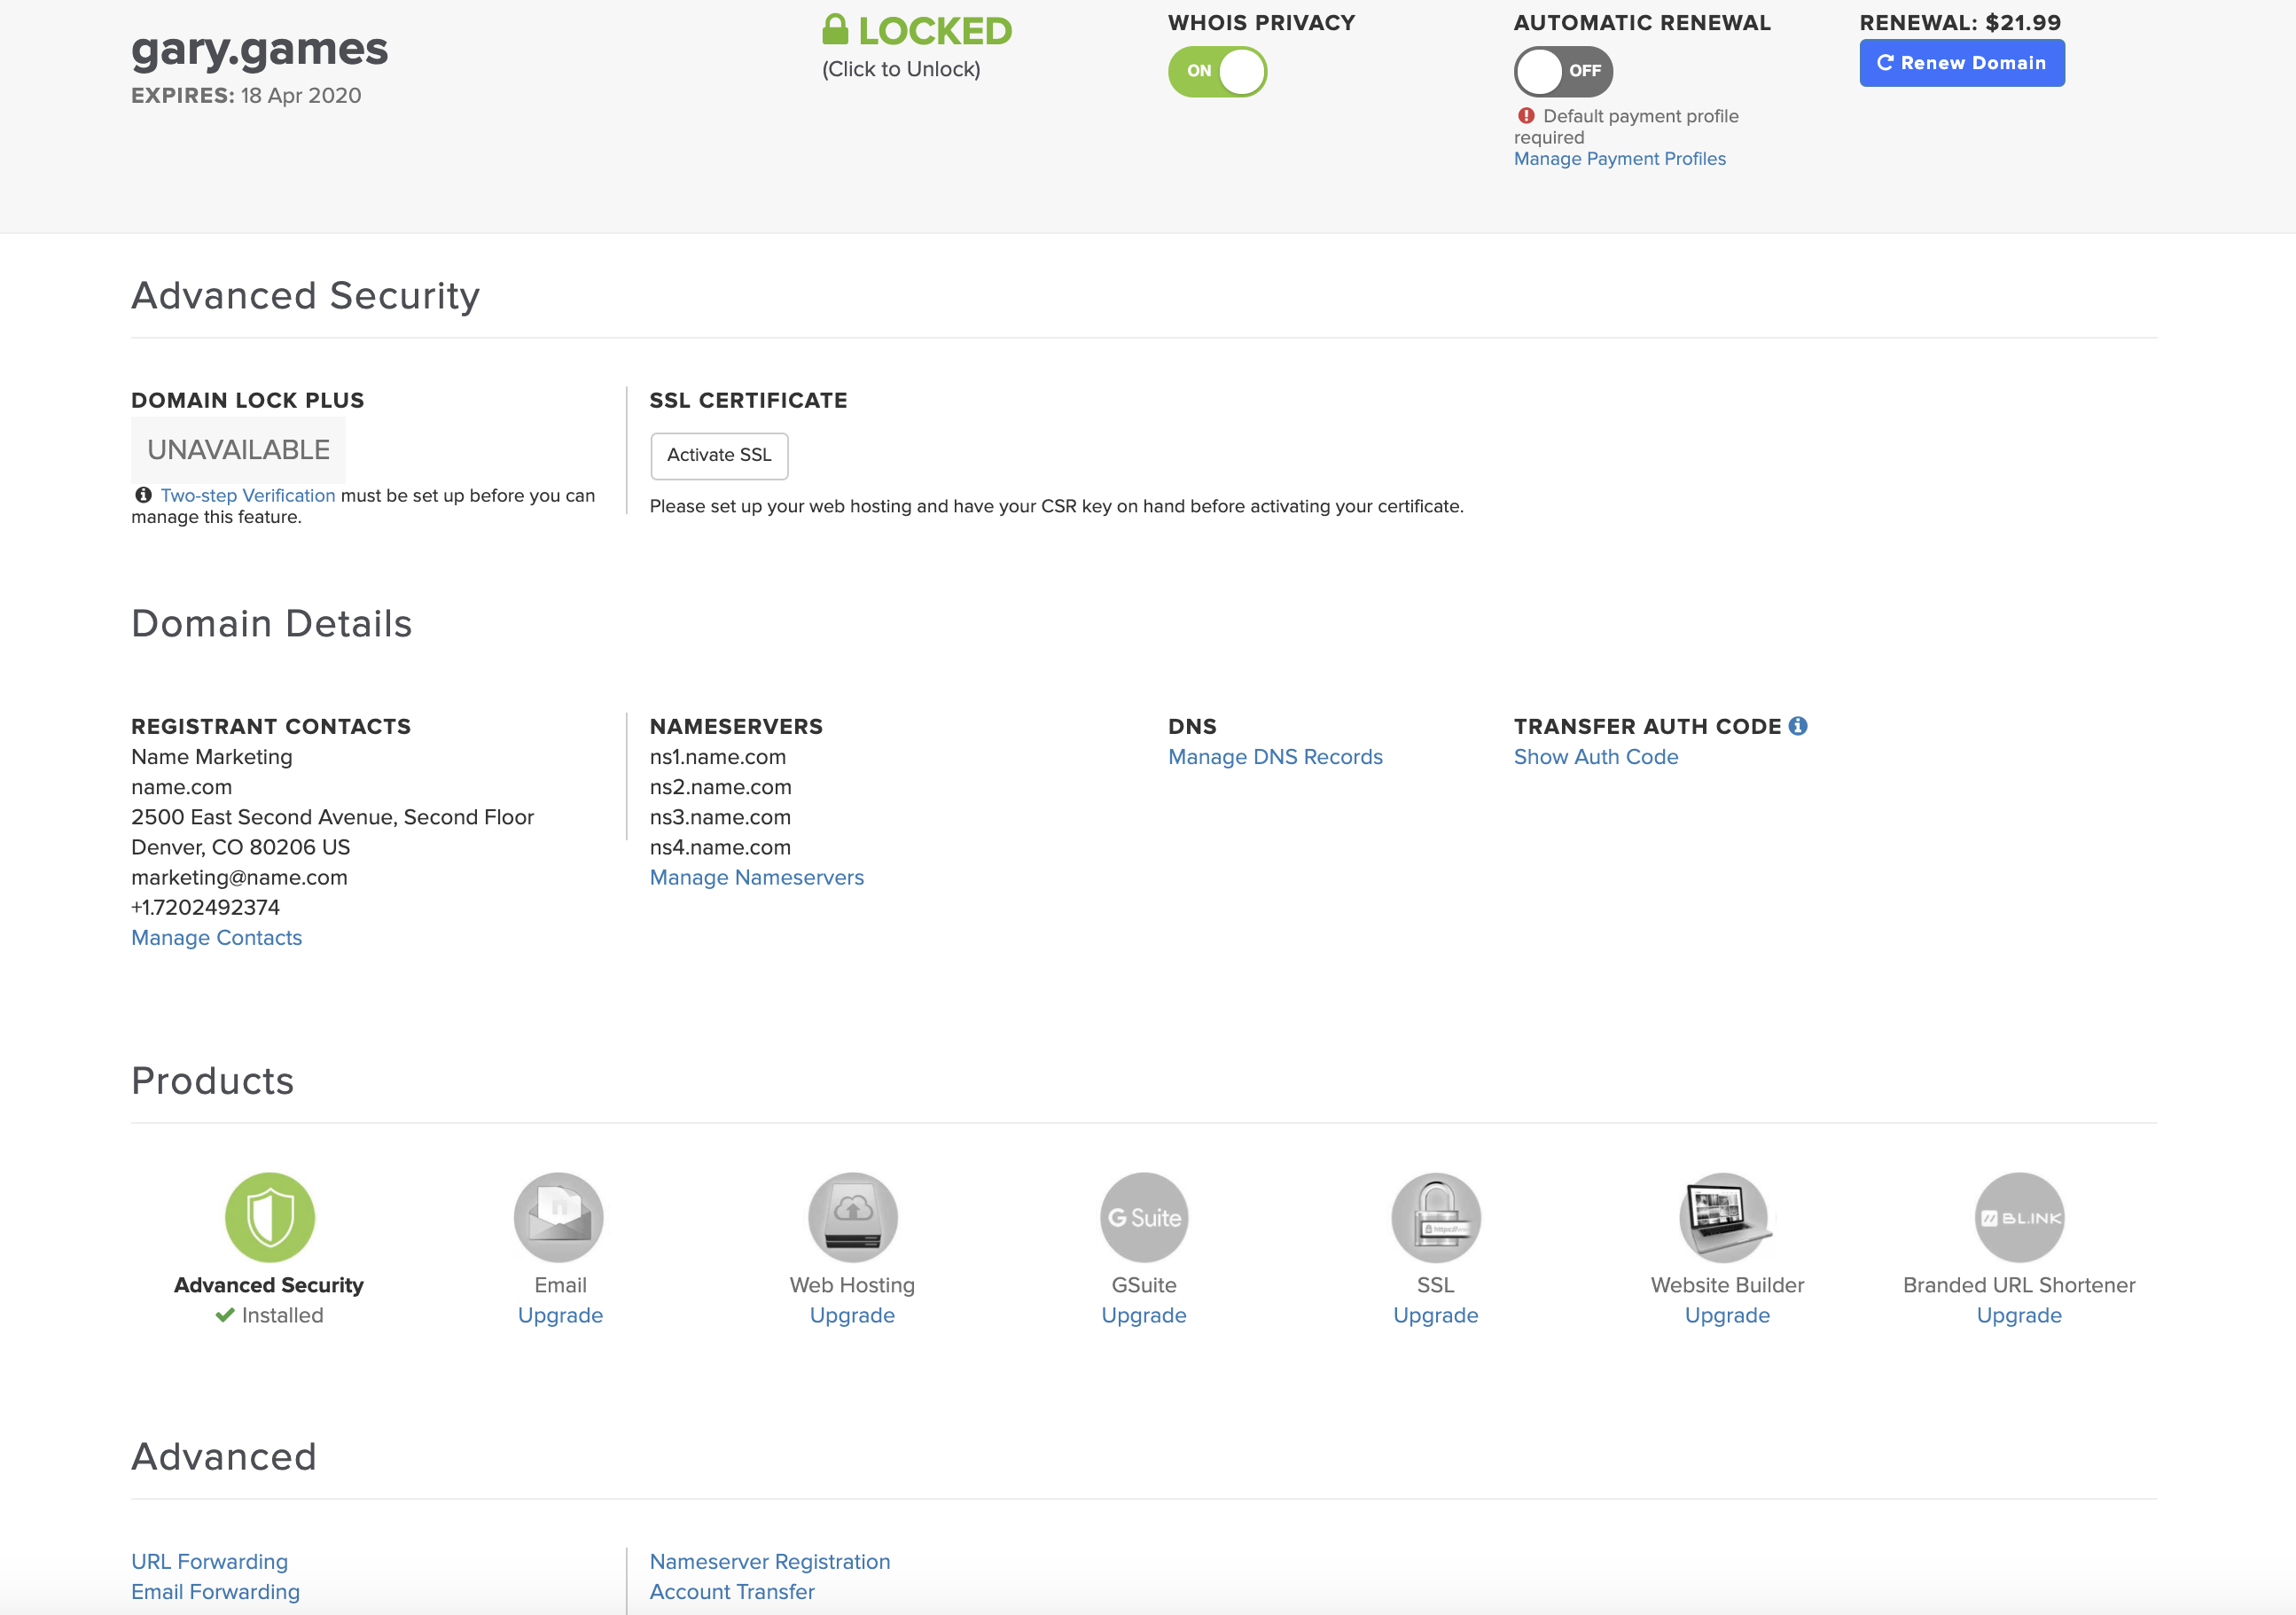Click the SSL padlock product icon

(x=1436, y=1217)
